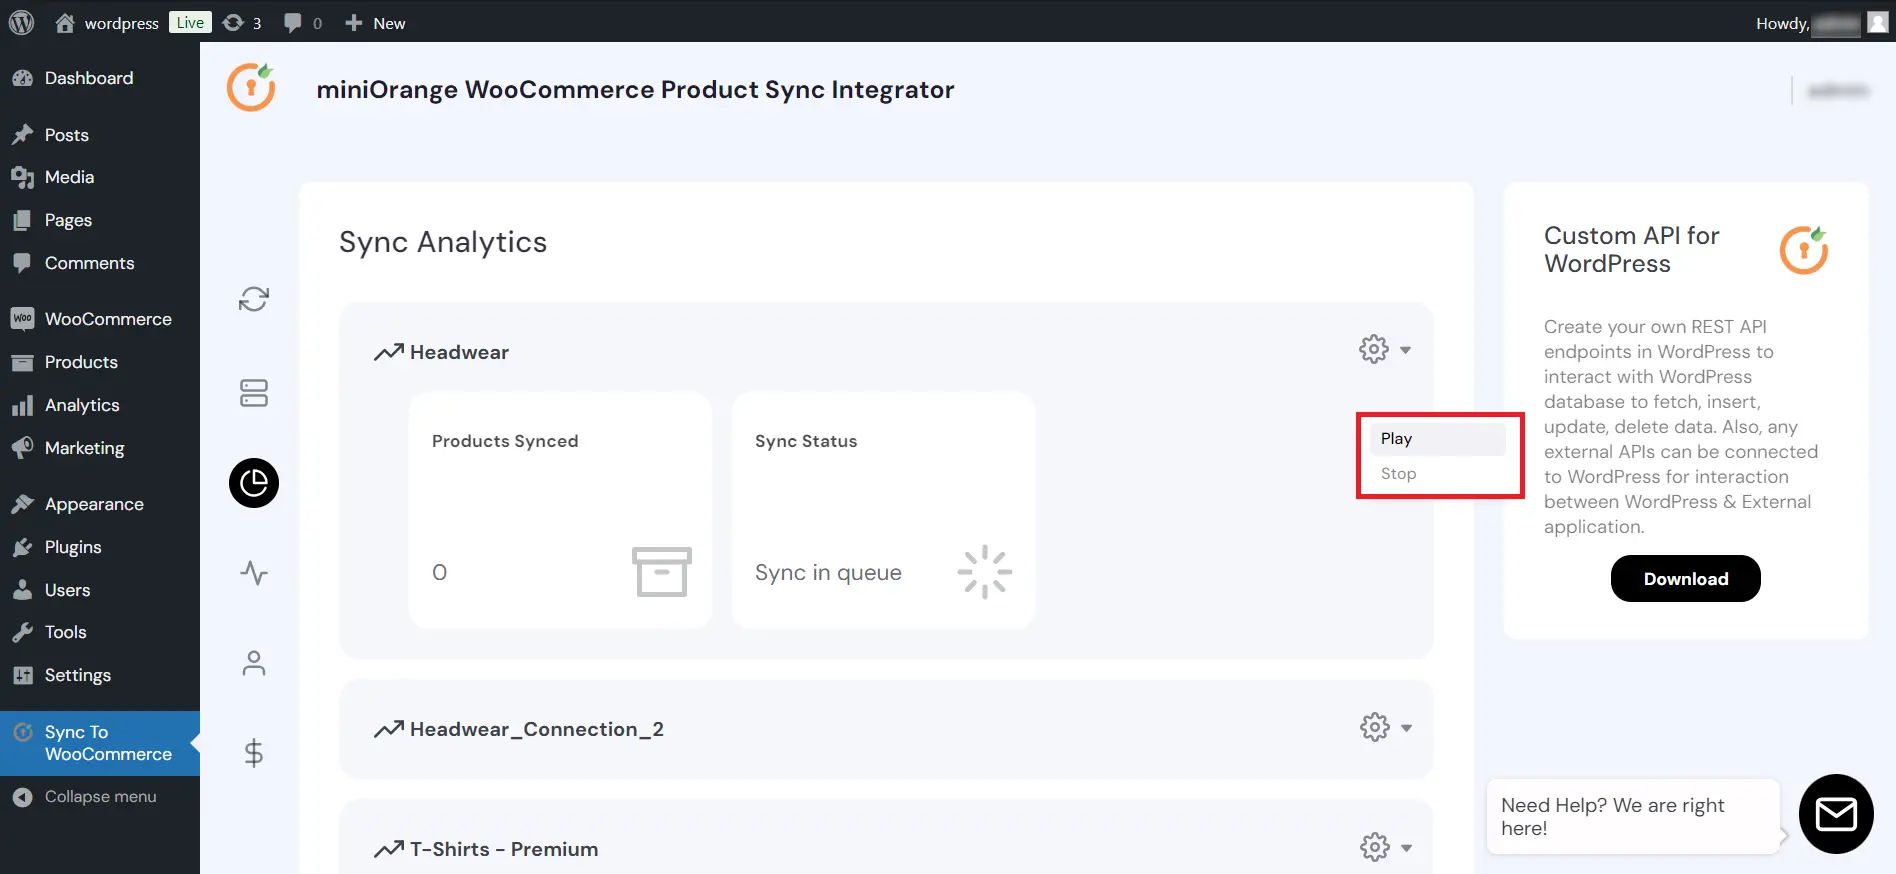Open Tools menu item
The height and width of the screenshot is (874, 1896).
(x=100, y=632)
